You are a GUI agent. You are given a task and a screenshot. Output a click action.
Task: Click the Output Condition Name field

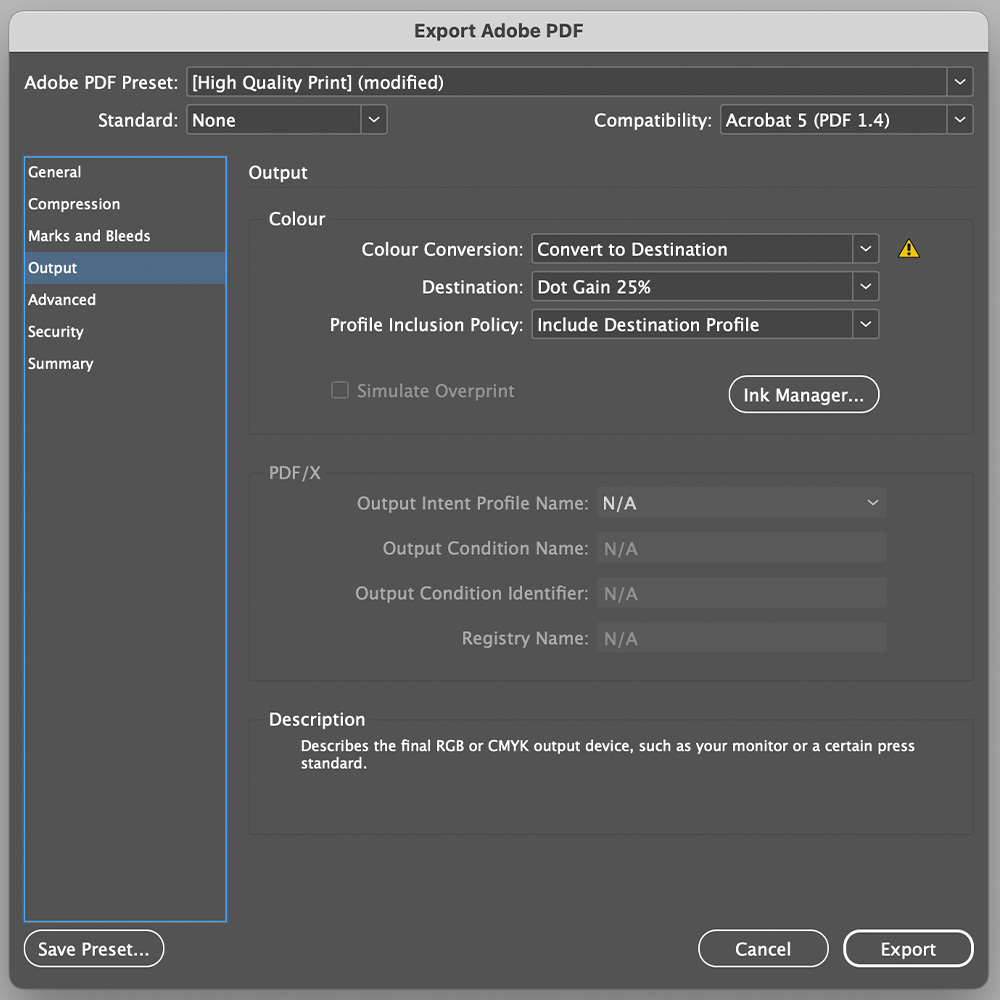[x=741, y=548]
